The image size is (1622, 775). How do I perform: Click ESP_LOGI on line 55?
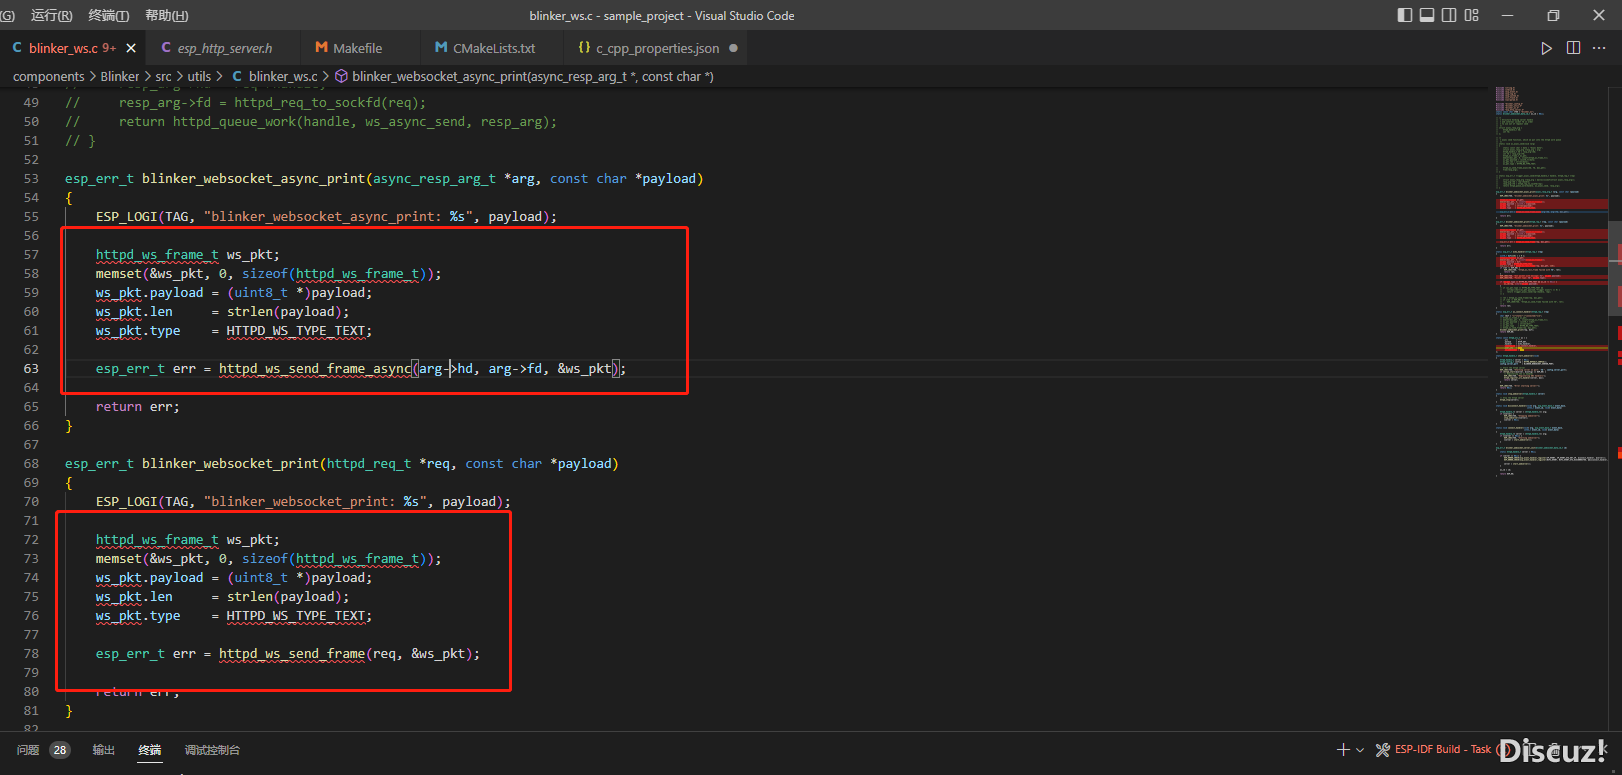point(127,217)
